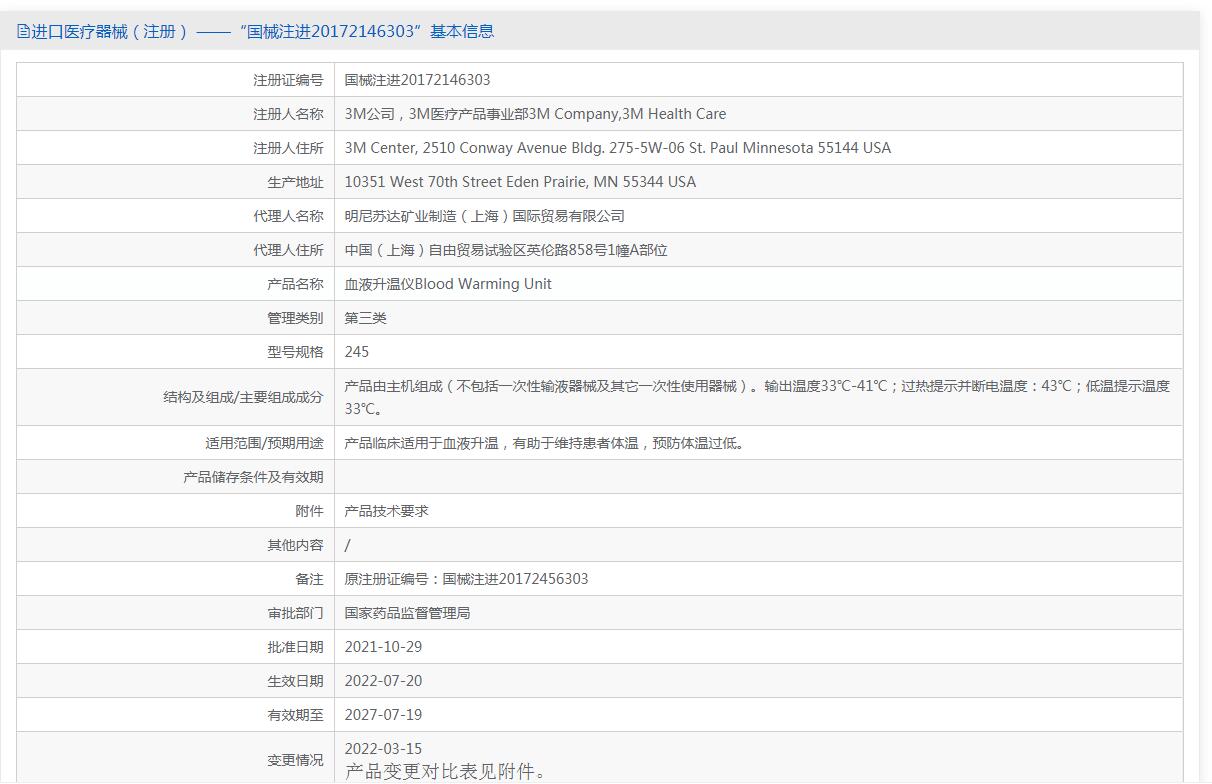Select the change date 2022-03-15

pyautogui.click(x=384, y=749)
